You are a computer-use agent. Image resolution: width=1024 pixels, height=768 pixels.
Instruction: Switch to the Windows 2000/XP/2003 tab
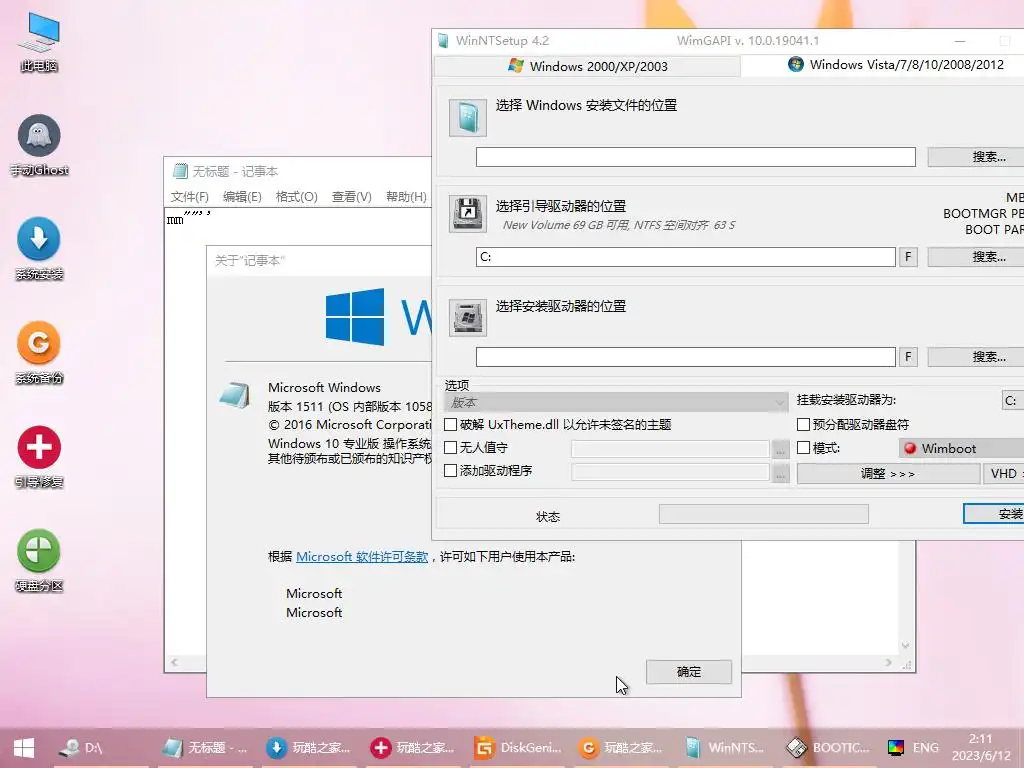point(587,66)
